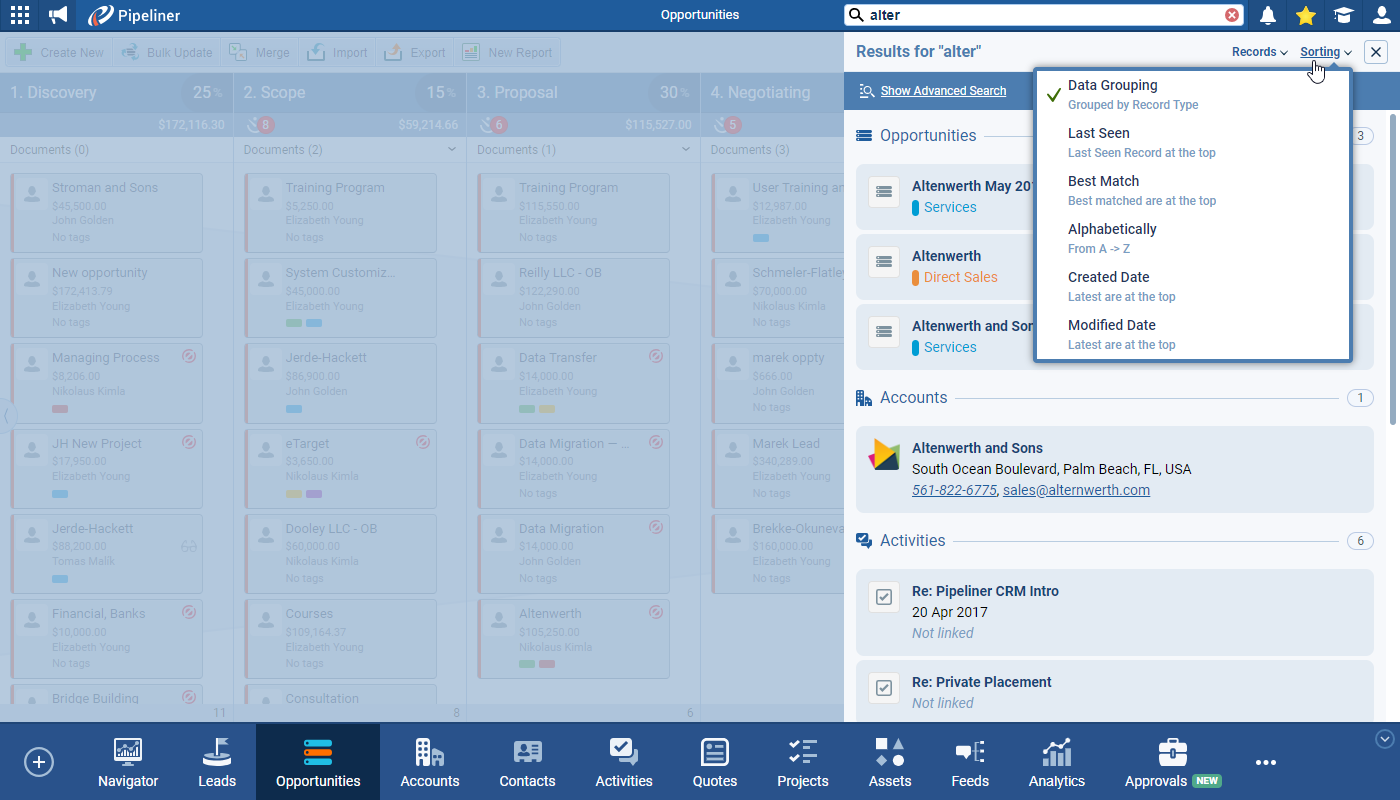Screen dimensions: 1400x800
Task: Open the graduation cap learning icon
Action: pyautogui.click(x=1343, y=15)
